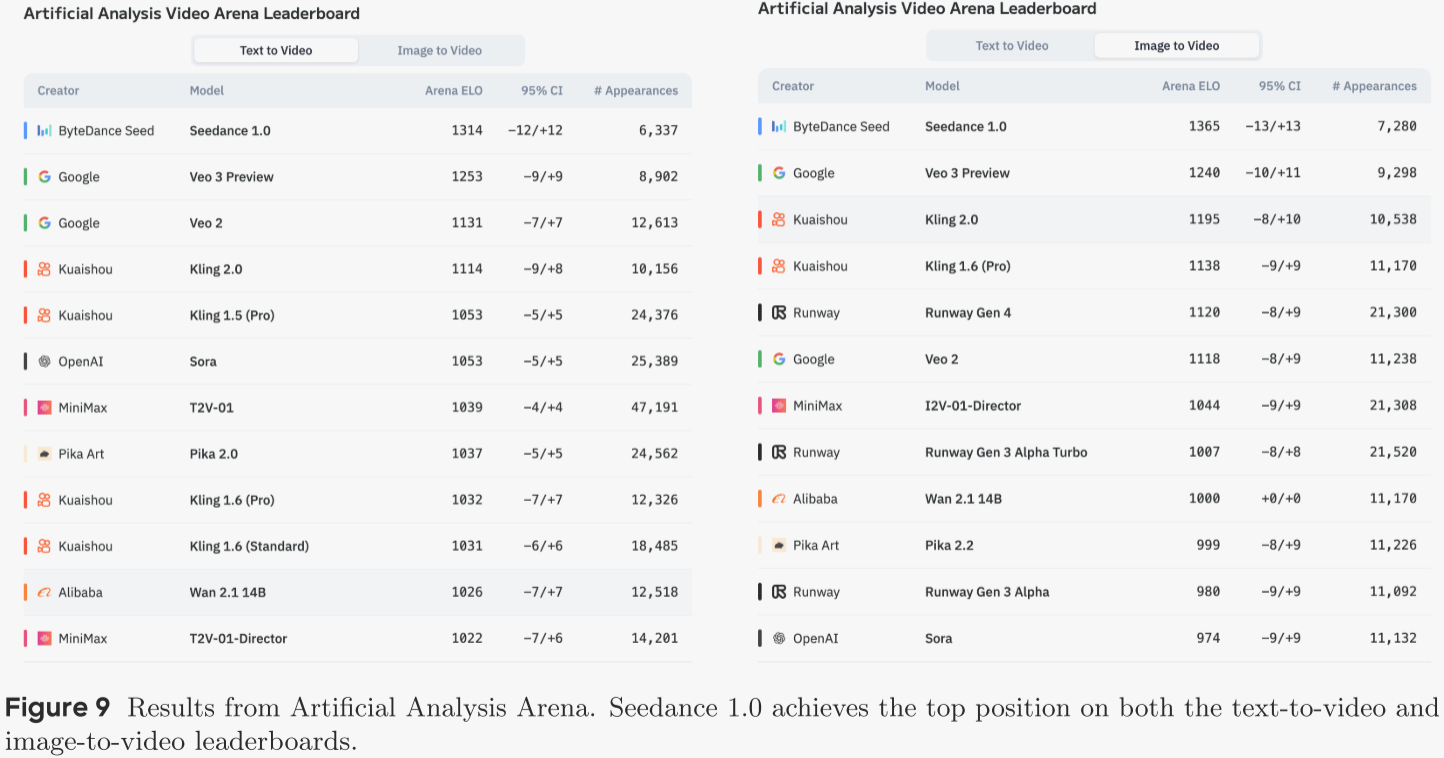This screenshot has height=758, width=1444.
Task: Switch to Text to Video tab above Seedance 1365
Action: pyautogui.click(x=1012, y=45)
